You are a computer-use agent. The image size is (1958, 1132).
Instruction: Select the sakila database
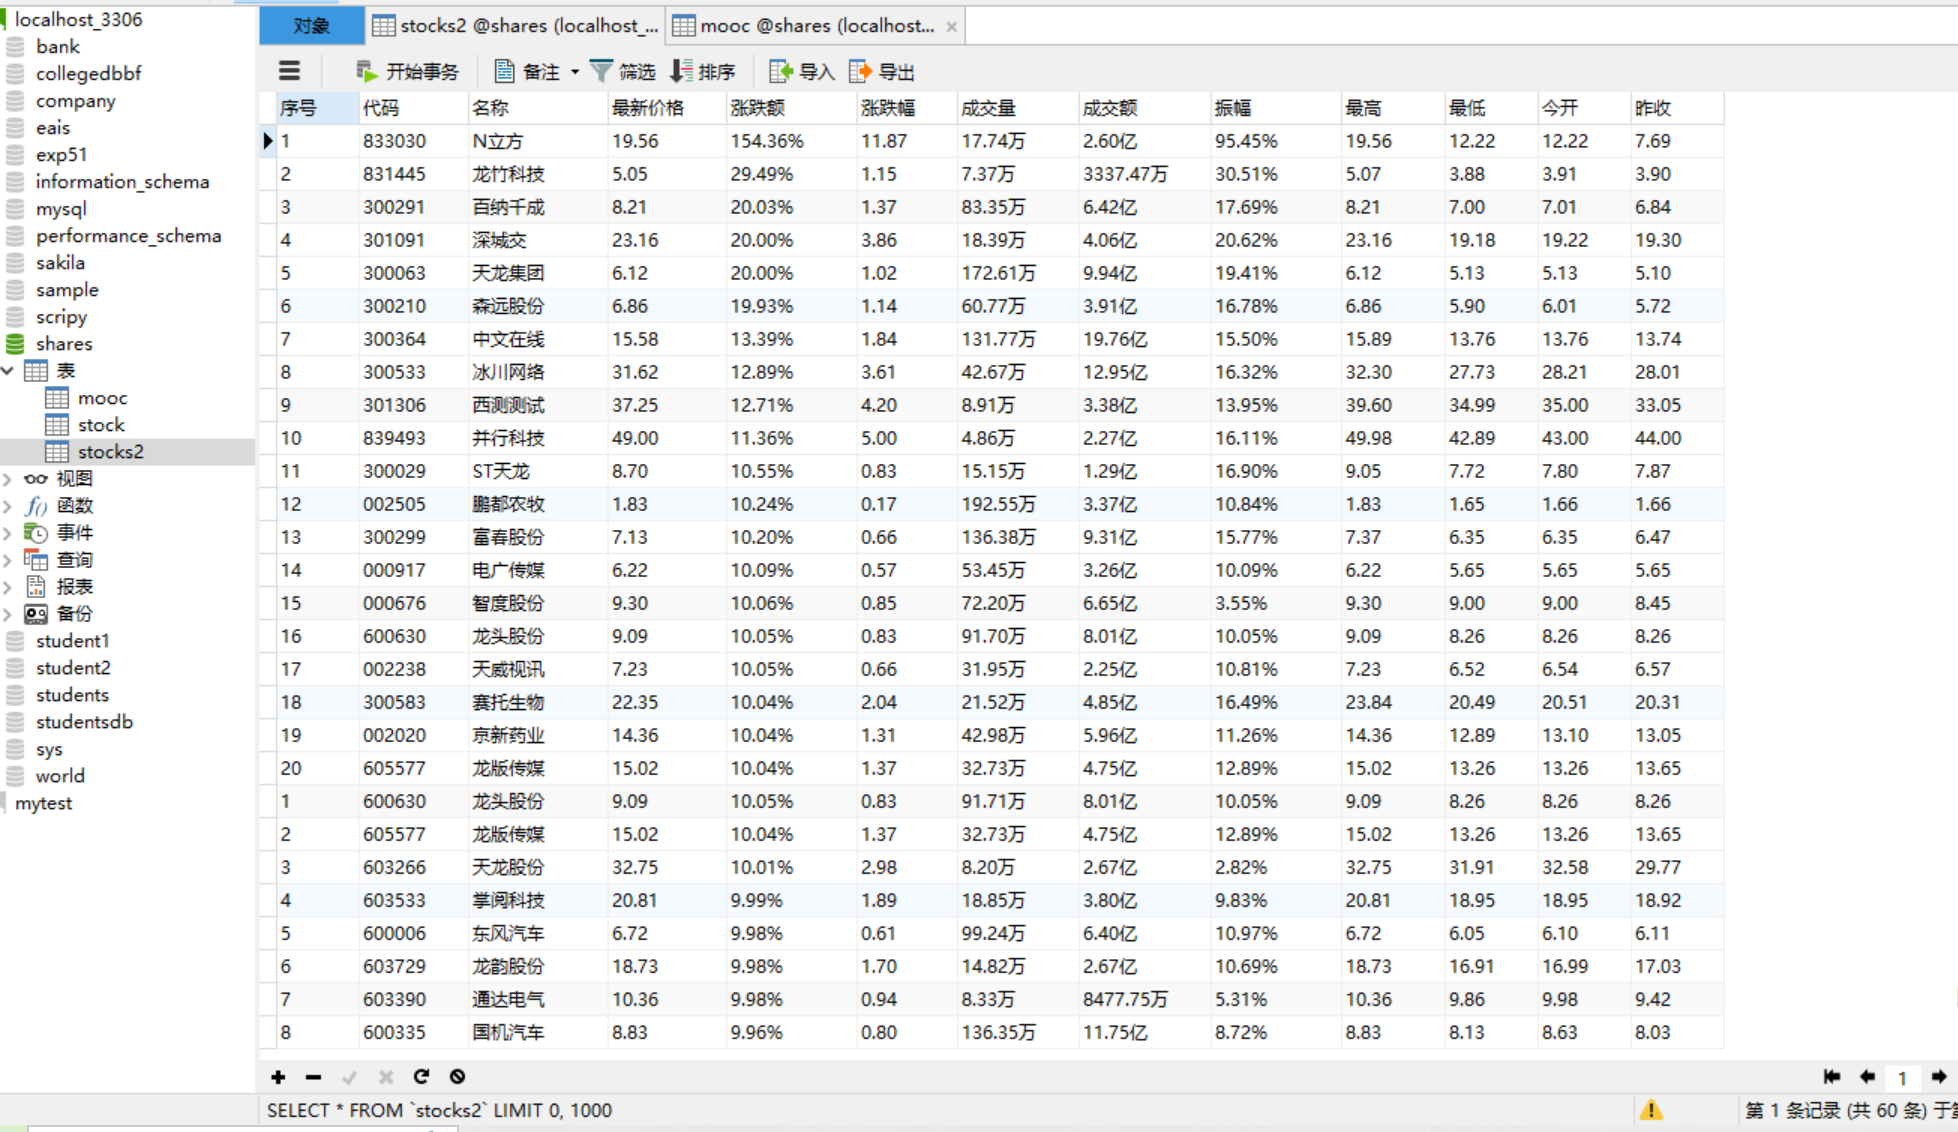point(60,263)
